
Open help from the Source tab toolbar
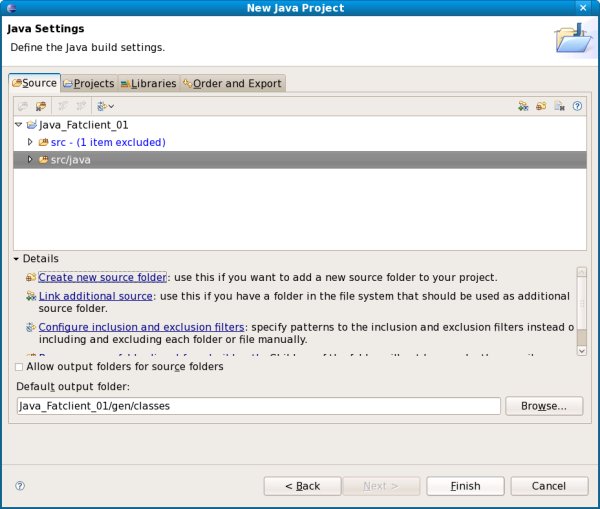pos(577,105)
